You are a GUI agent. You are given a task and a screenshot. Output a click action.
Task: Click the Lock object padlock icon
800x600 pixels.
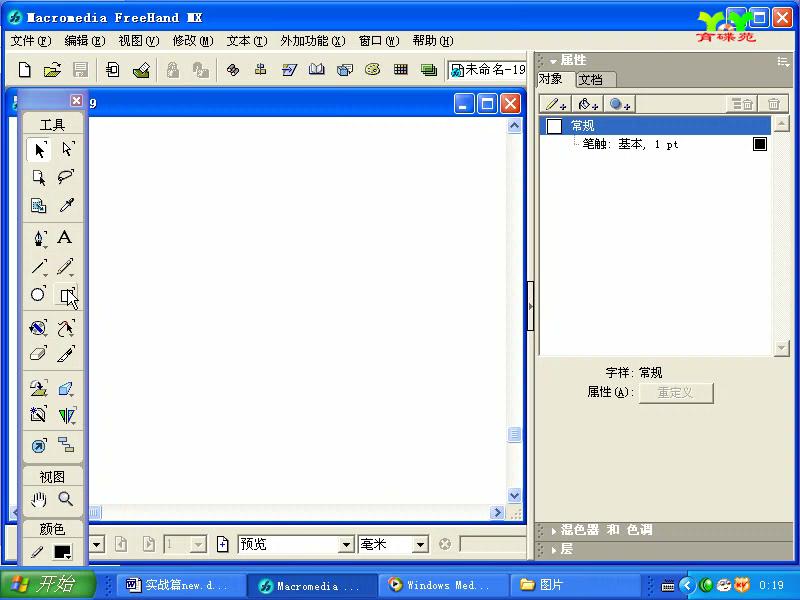click(x=173, y=70)
